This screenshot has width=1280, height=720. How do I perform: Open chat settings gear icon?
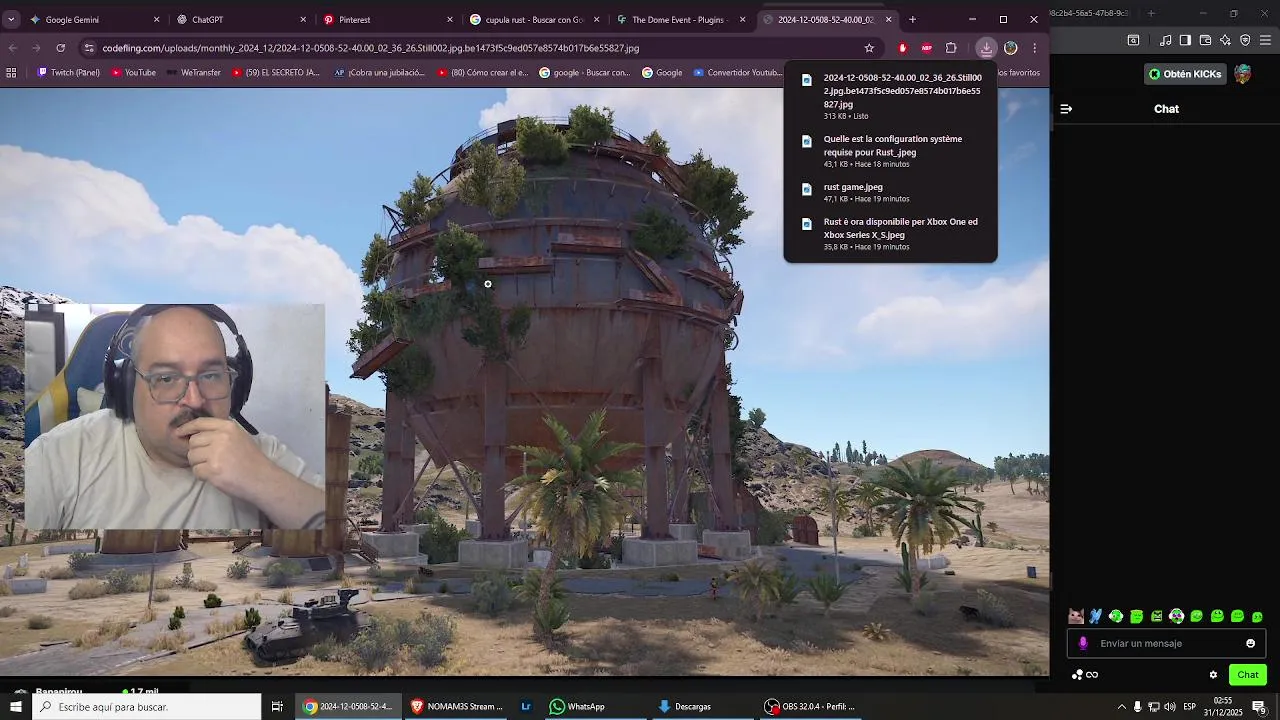(1213, 675)
